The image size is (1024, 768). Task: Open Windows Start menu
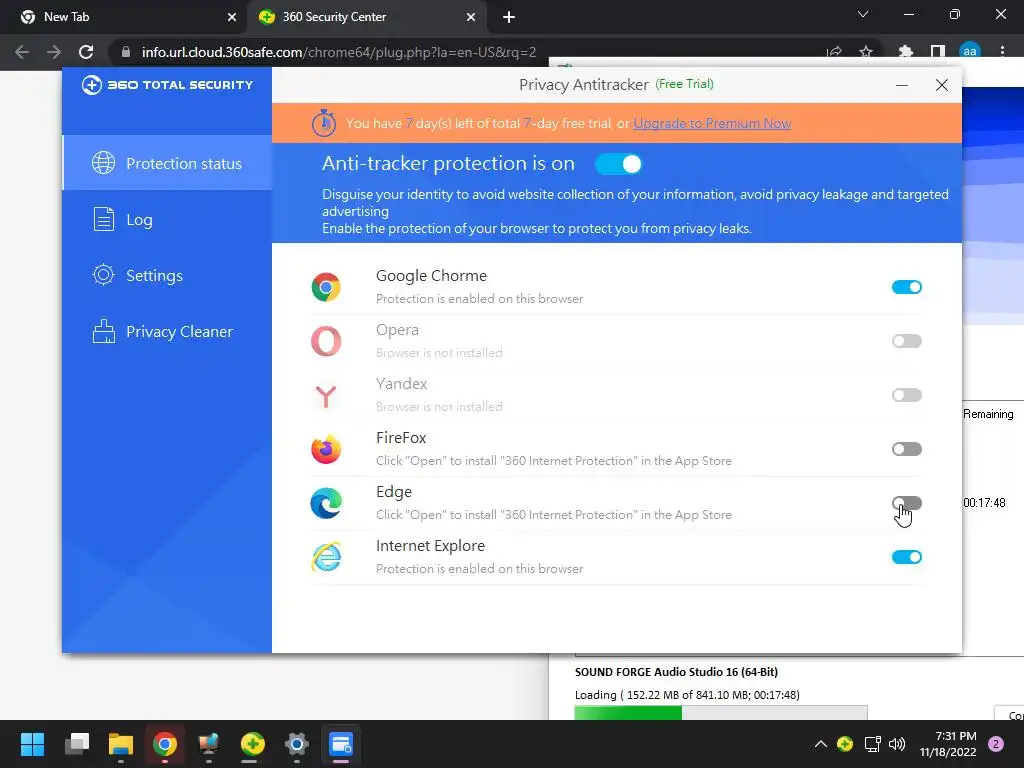click(x=32, y=744)
